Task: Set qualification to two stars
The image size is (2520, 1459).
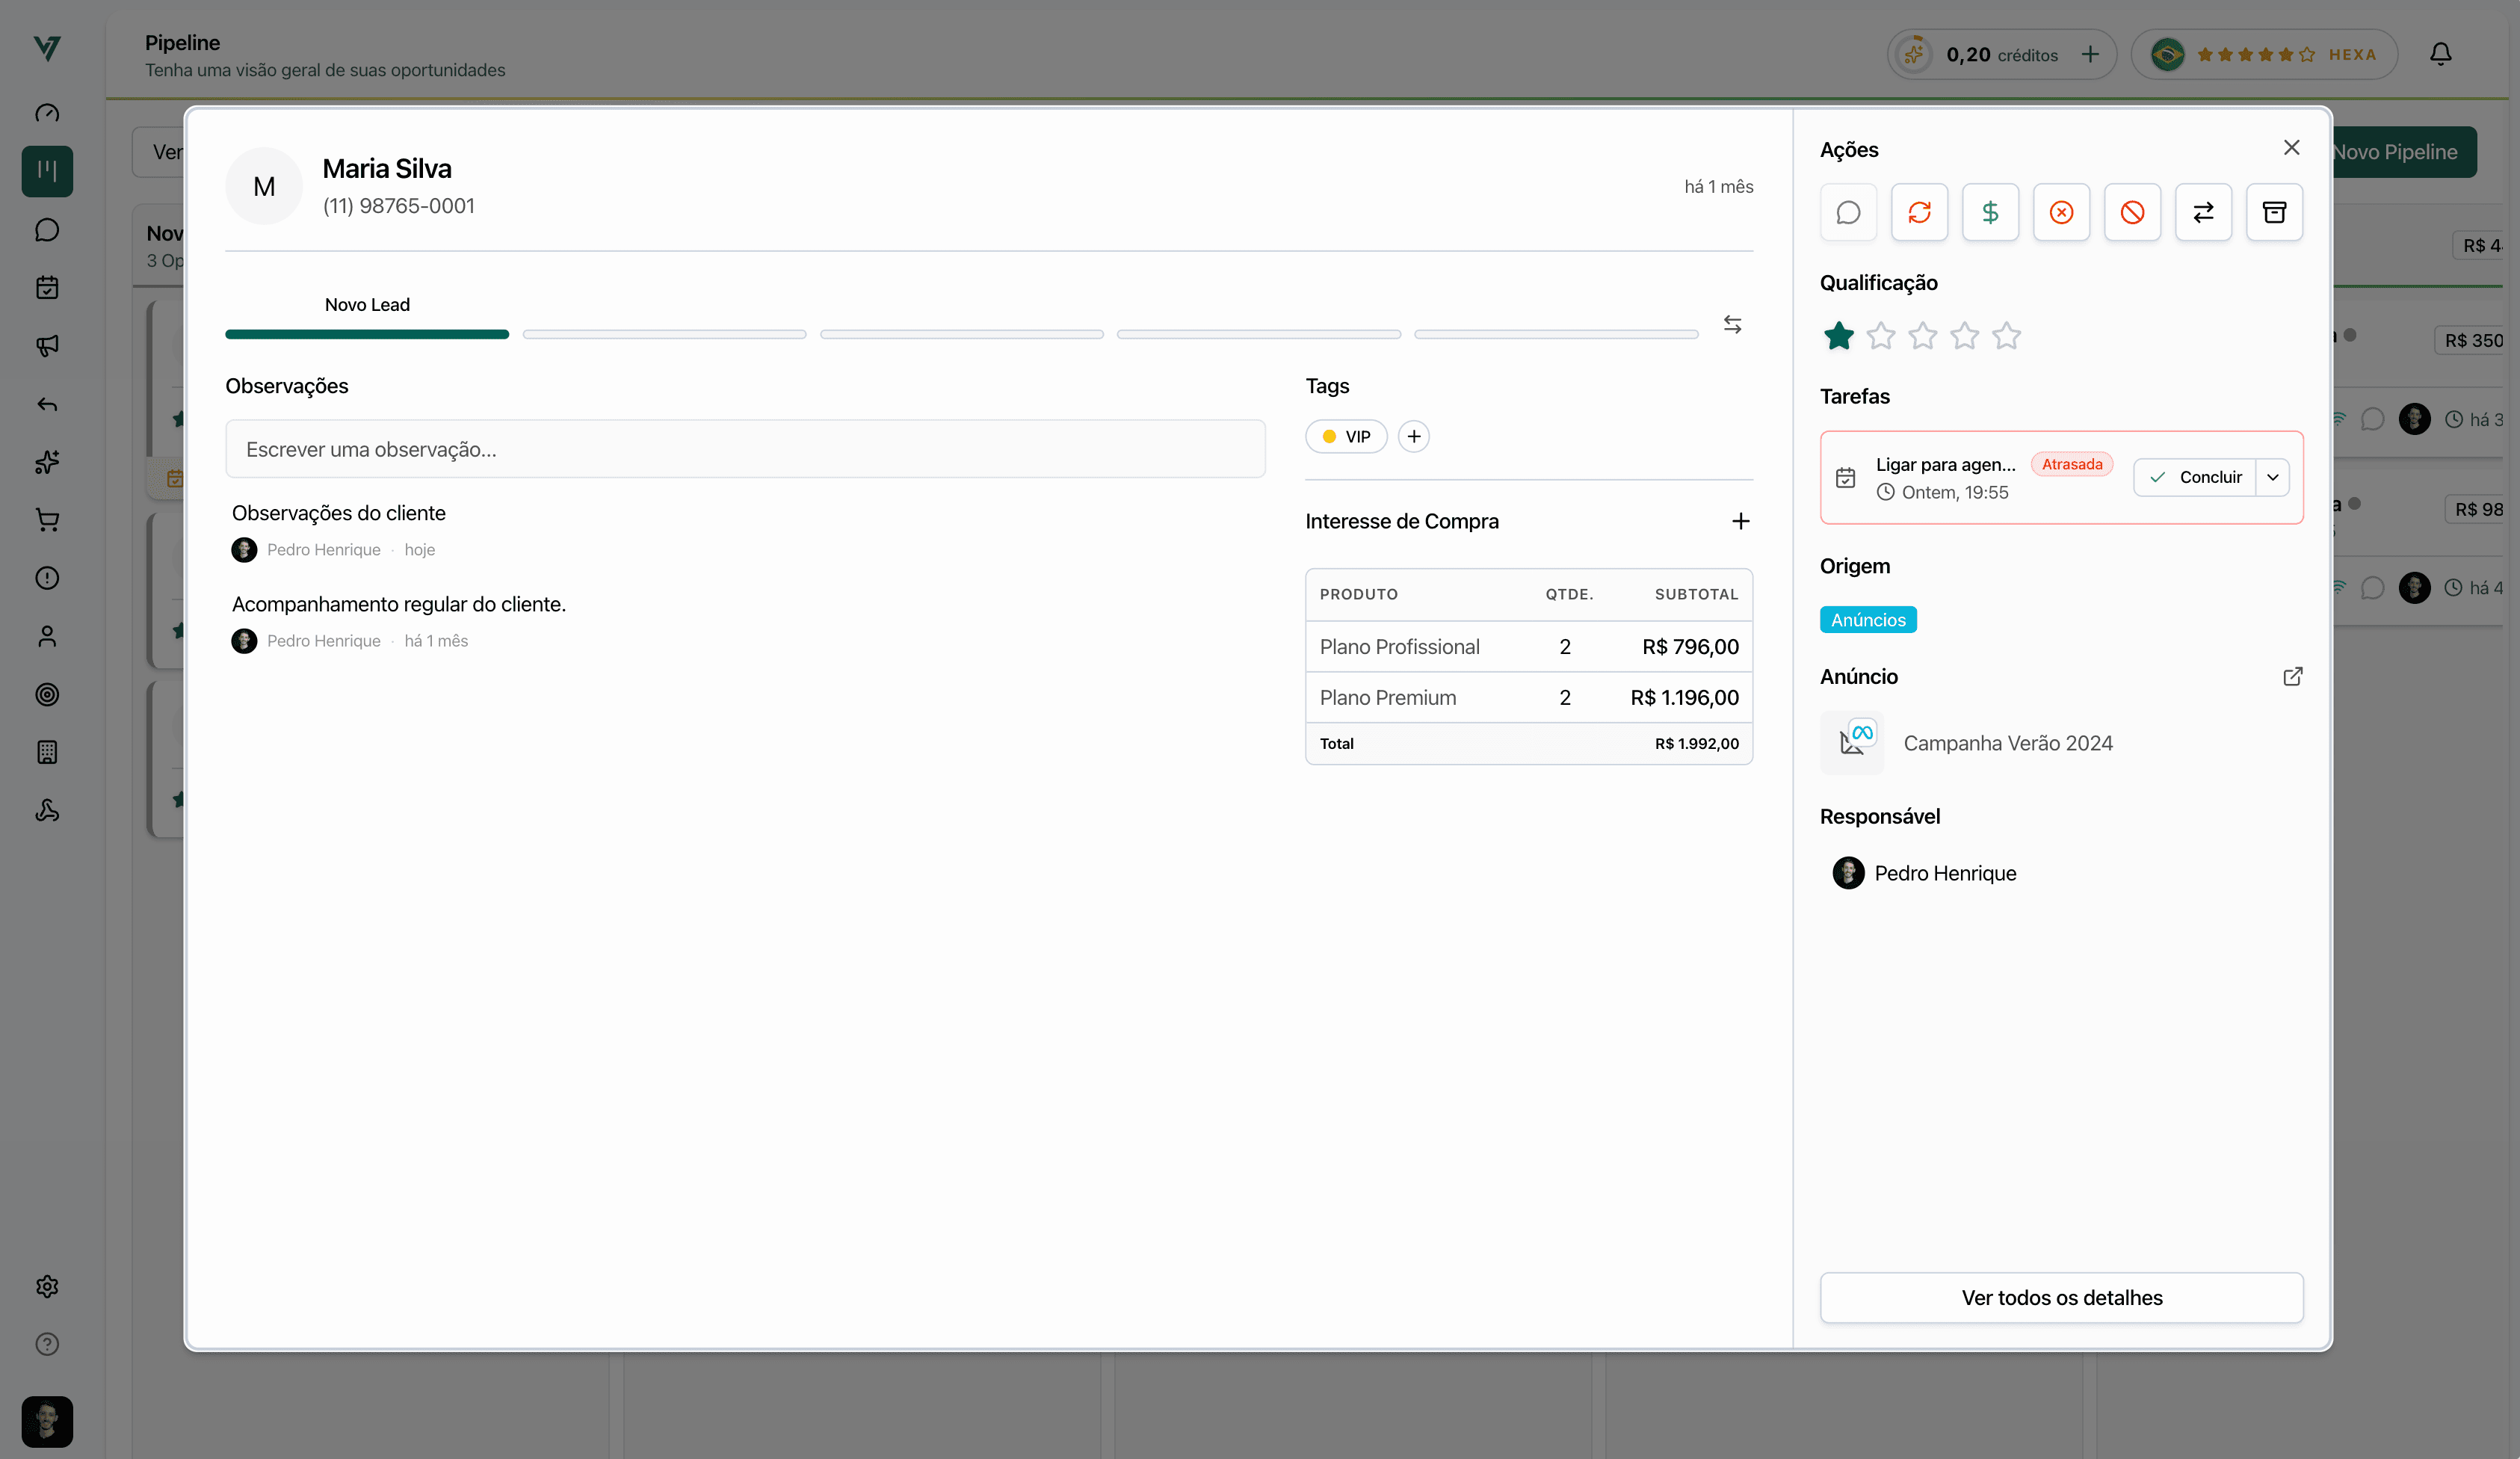Action: (1880, 336)
